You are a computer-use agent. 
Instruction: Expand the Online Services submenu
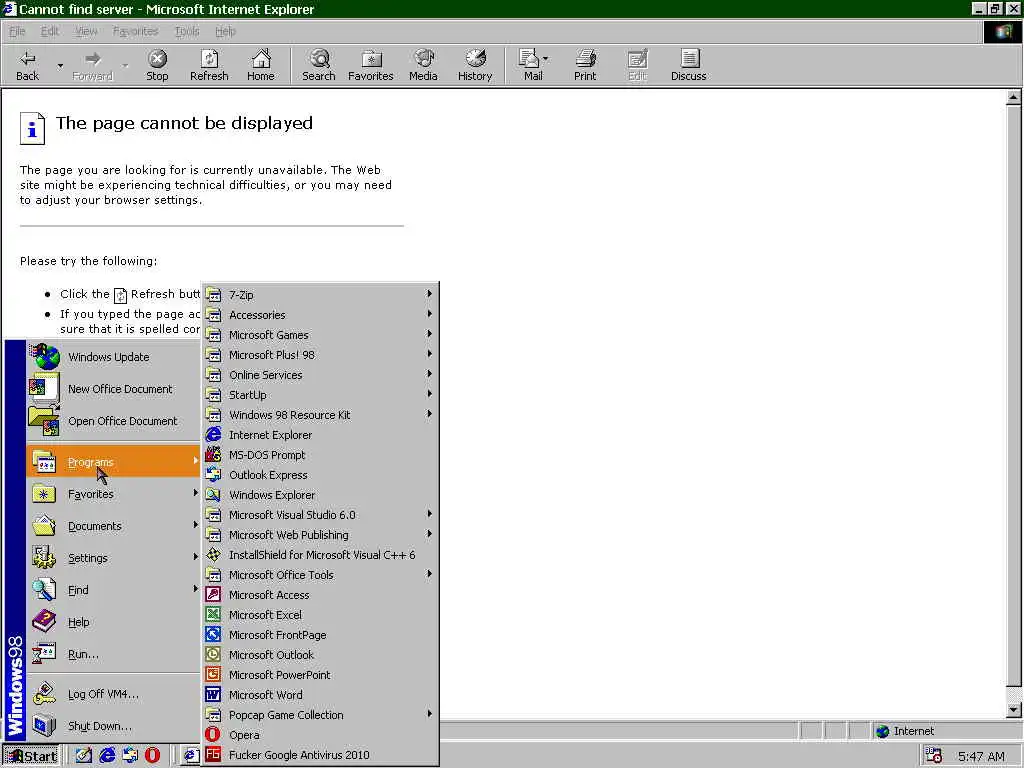tap(320, 375)
